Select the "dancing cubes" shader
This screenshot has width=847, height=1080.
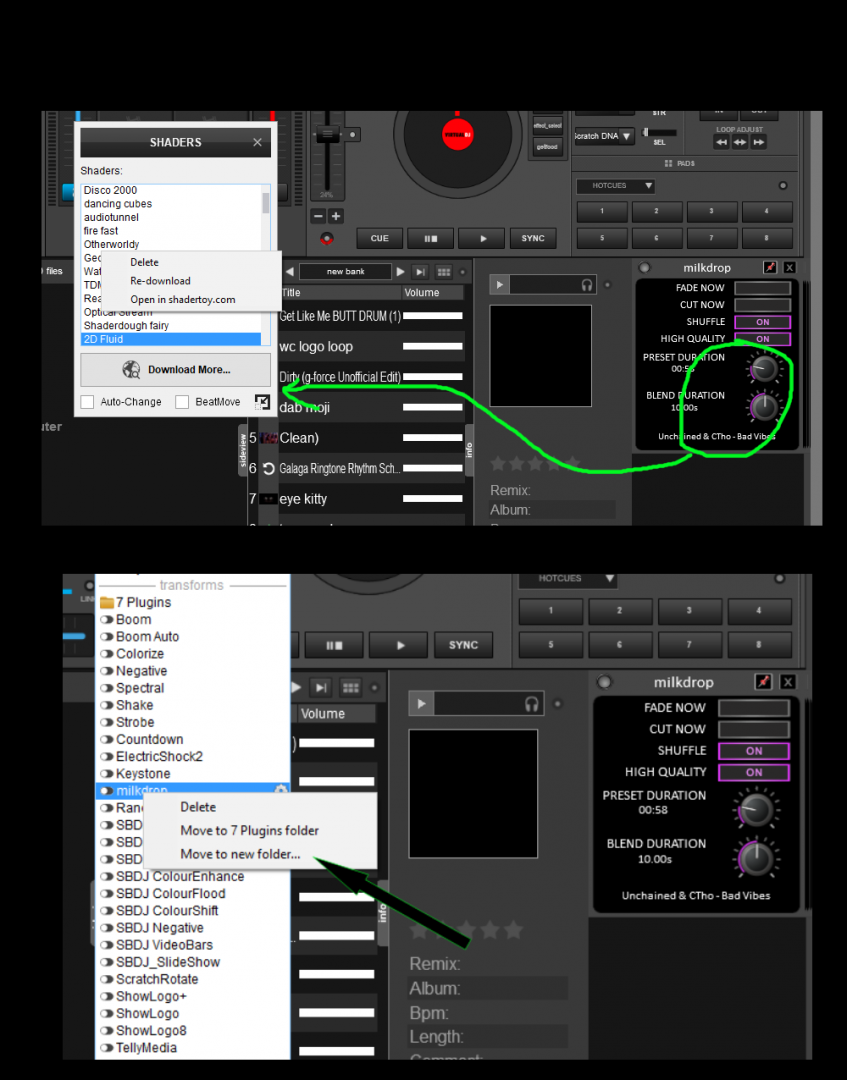click(118, 204)
